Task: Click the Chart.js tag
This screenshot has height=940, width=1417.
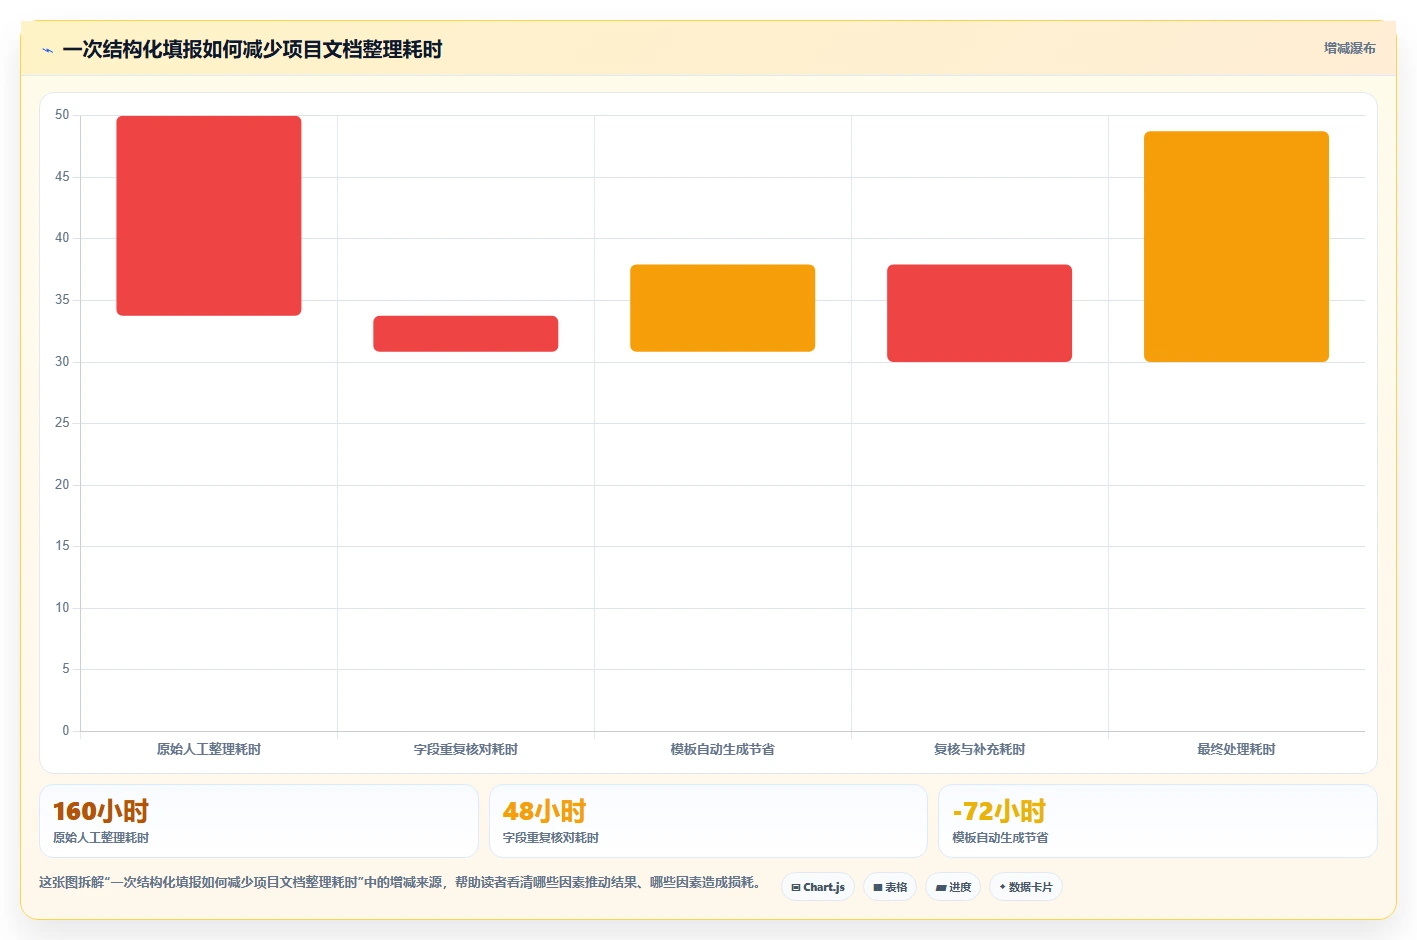Action: [817, 887]
